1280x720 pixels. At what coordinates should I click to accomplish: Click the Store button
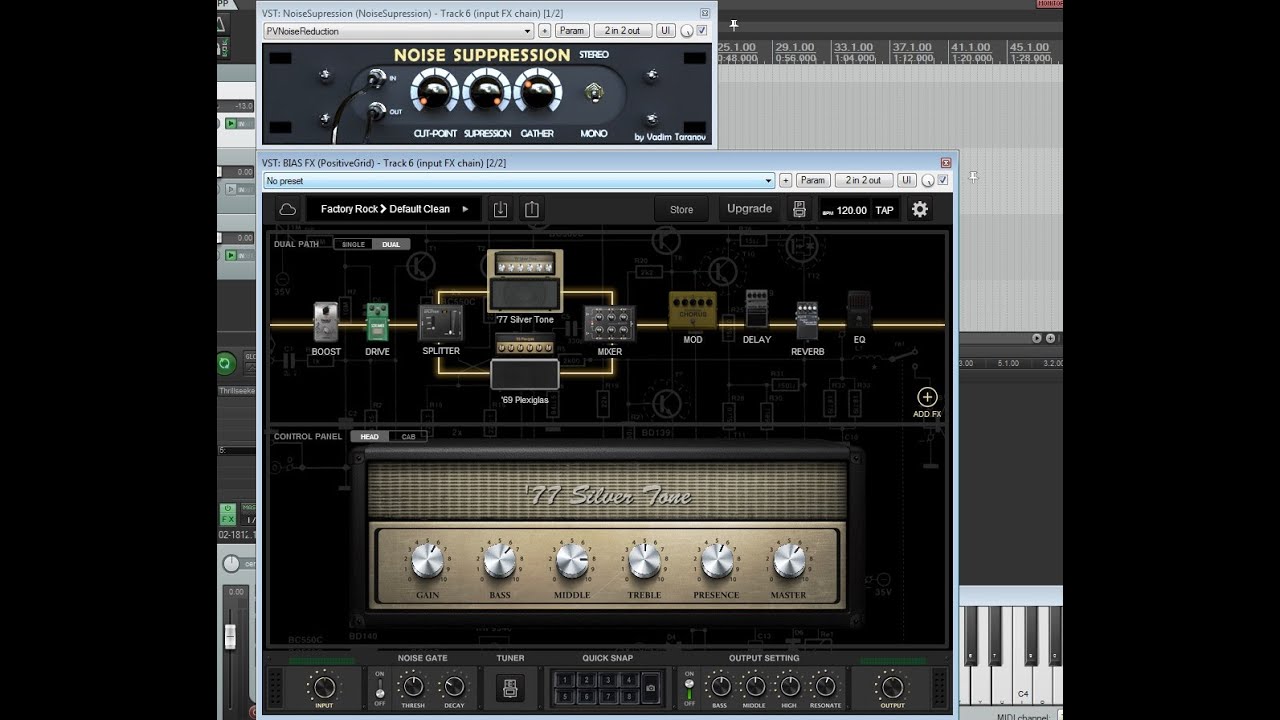(x=681, y=209)
